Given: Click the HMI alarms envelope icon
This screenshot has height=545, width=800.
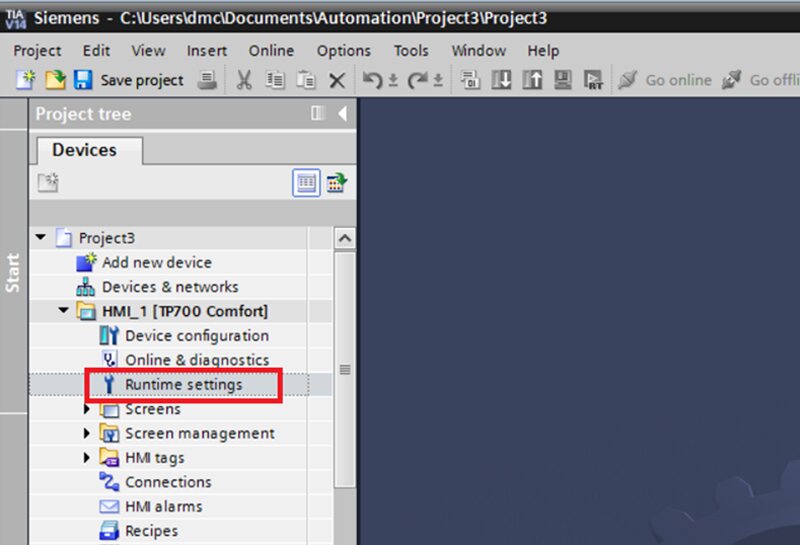Looking at the screenshot, I should tap(109, 506).
